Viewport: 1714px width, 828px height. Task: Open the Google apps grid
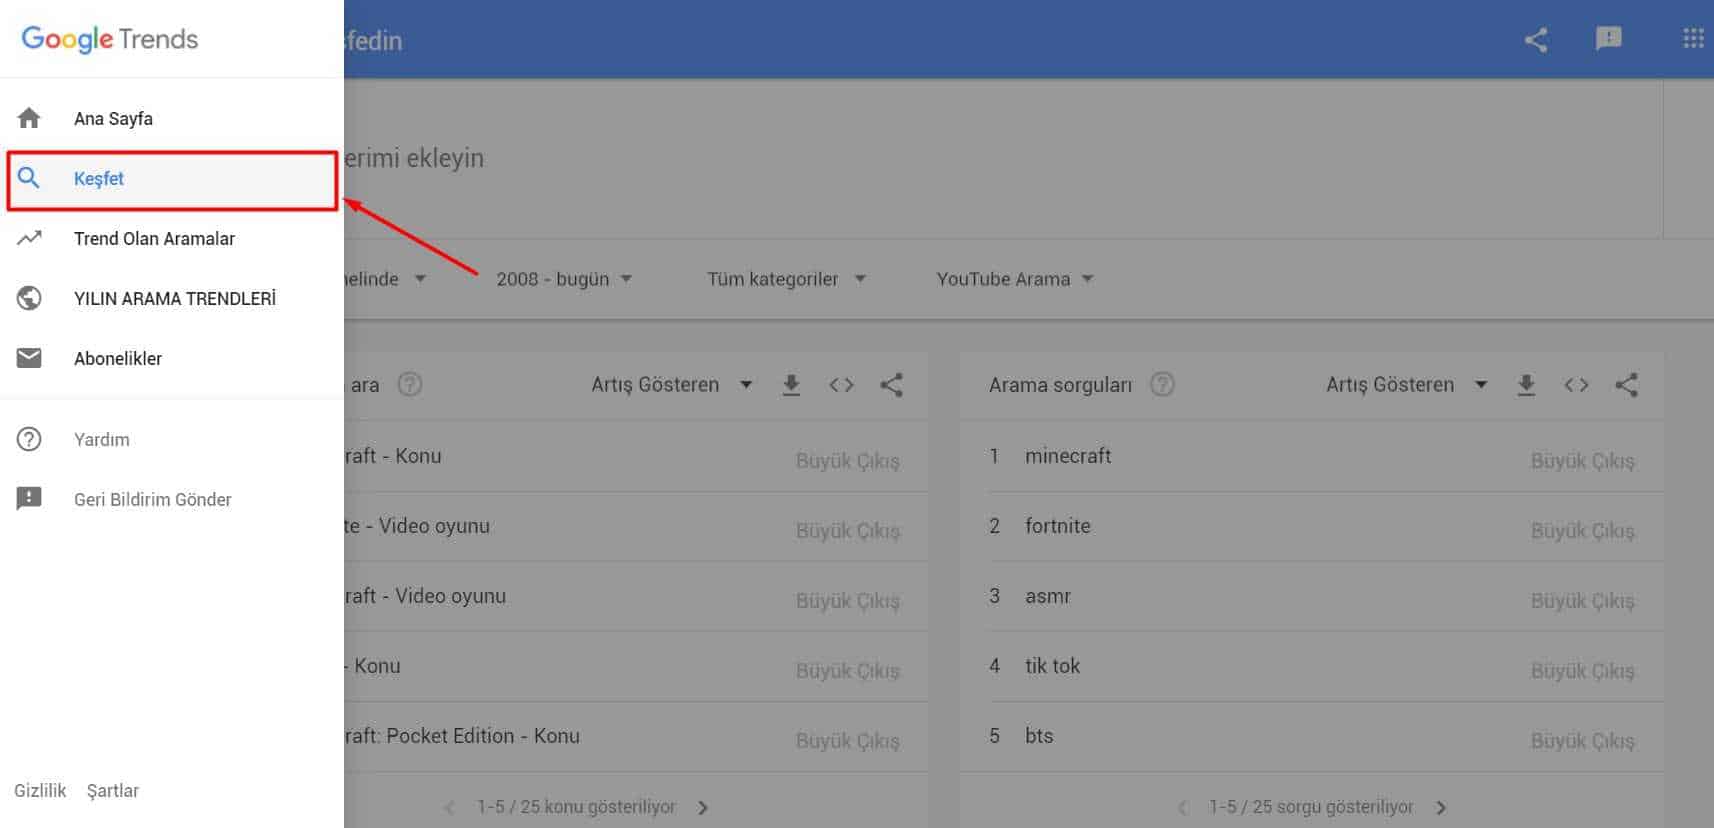pos(1693,38)
